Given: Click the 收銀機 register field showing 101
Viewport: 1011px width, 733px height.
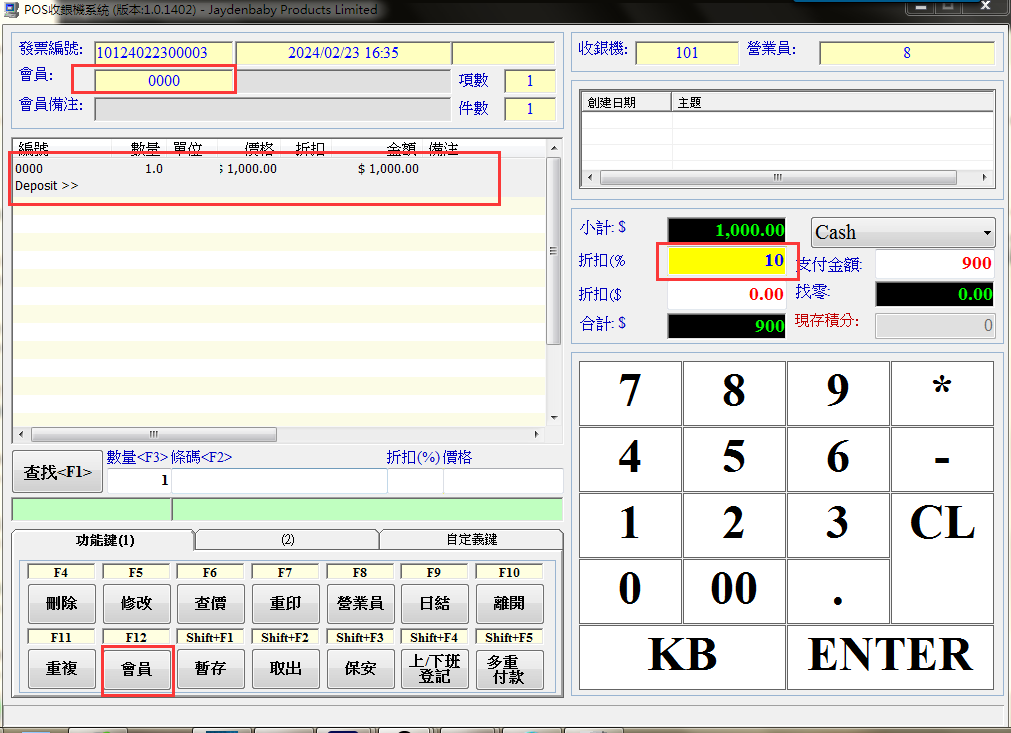Looking at the screenshot, I should pyautogui.click(x=687, y=53).
